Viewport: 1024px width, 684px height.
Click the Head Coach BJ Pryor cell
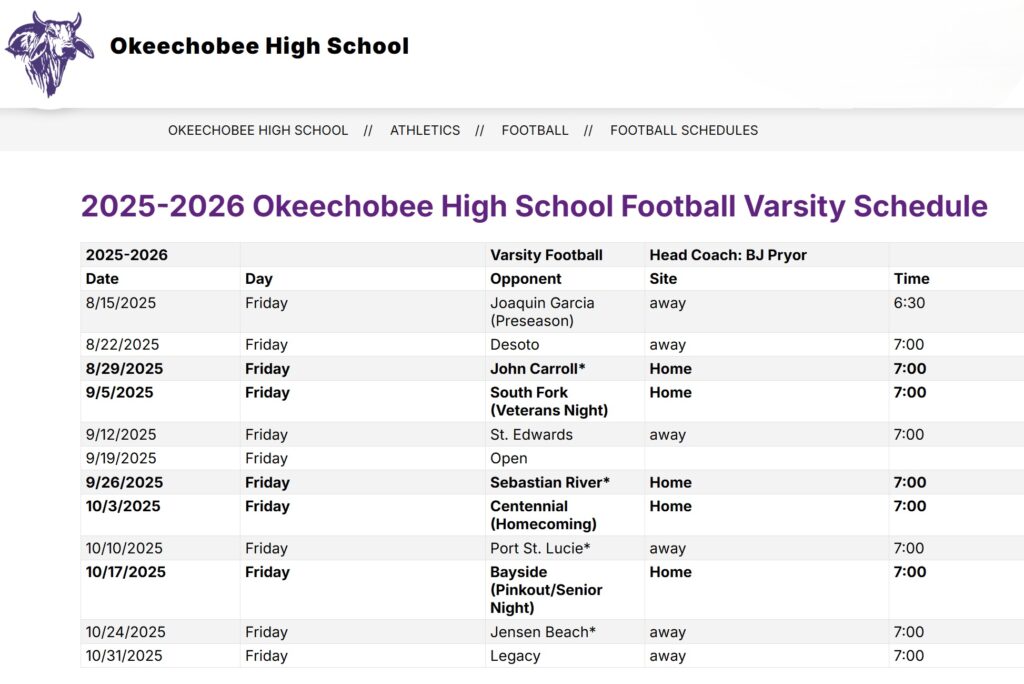(x=728, y=255)
